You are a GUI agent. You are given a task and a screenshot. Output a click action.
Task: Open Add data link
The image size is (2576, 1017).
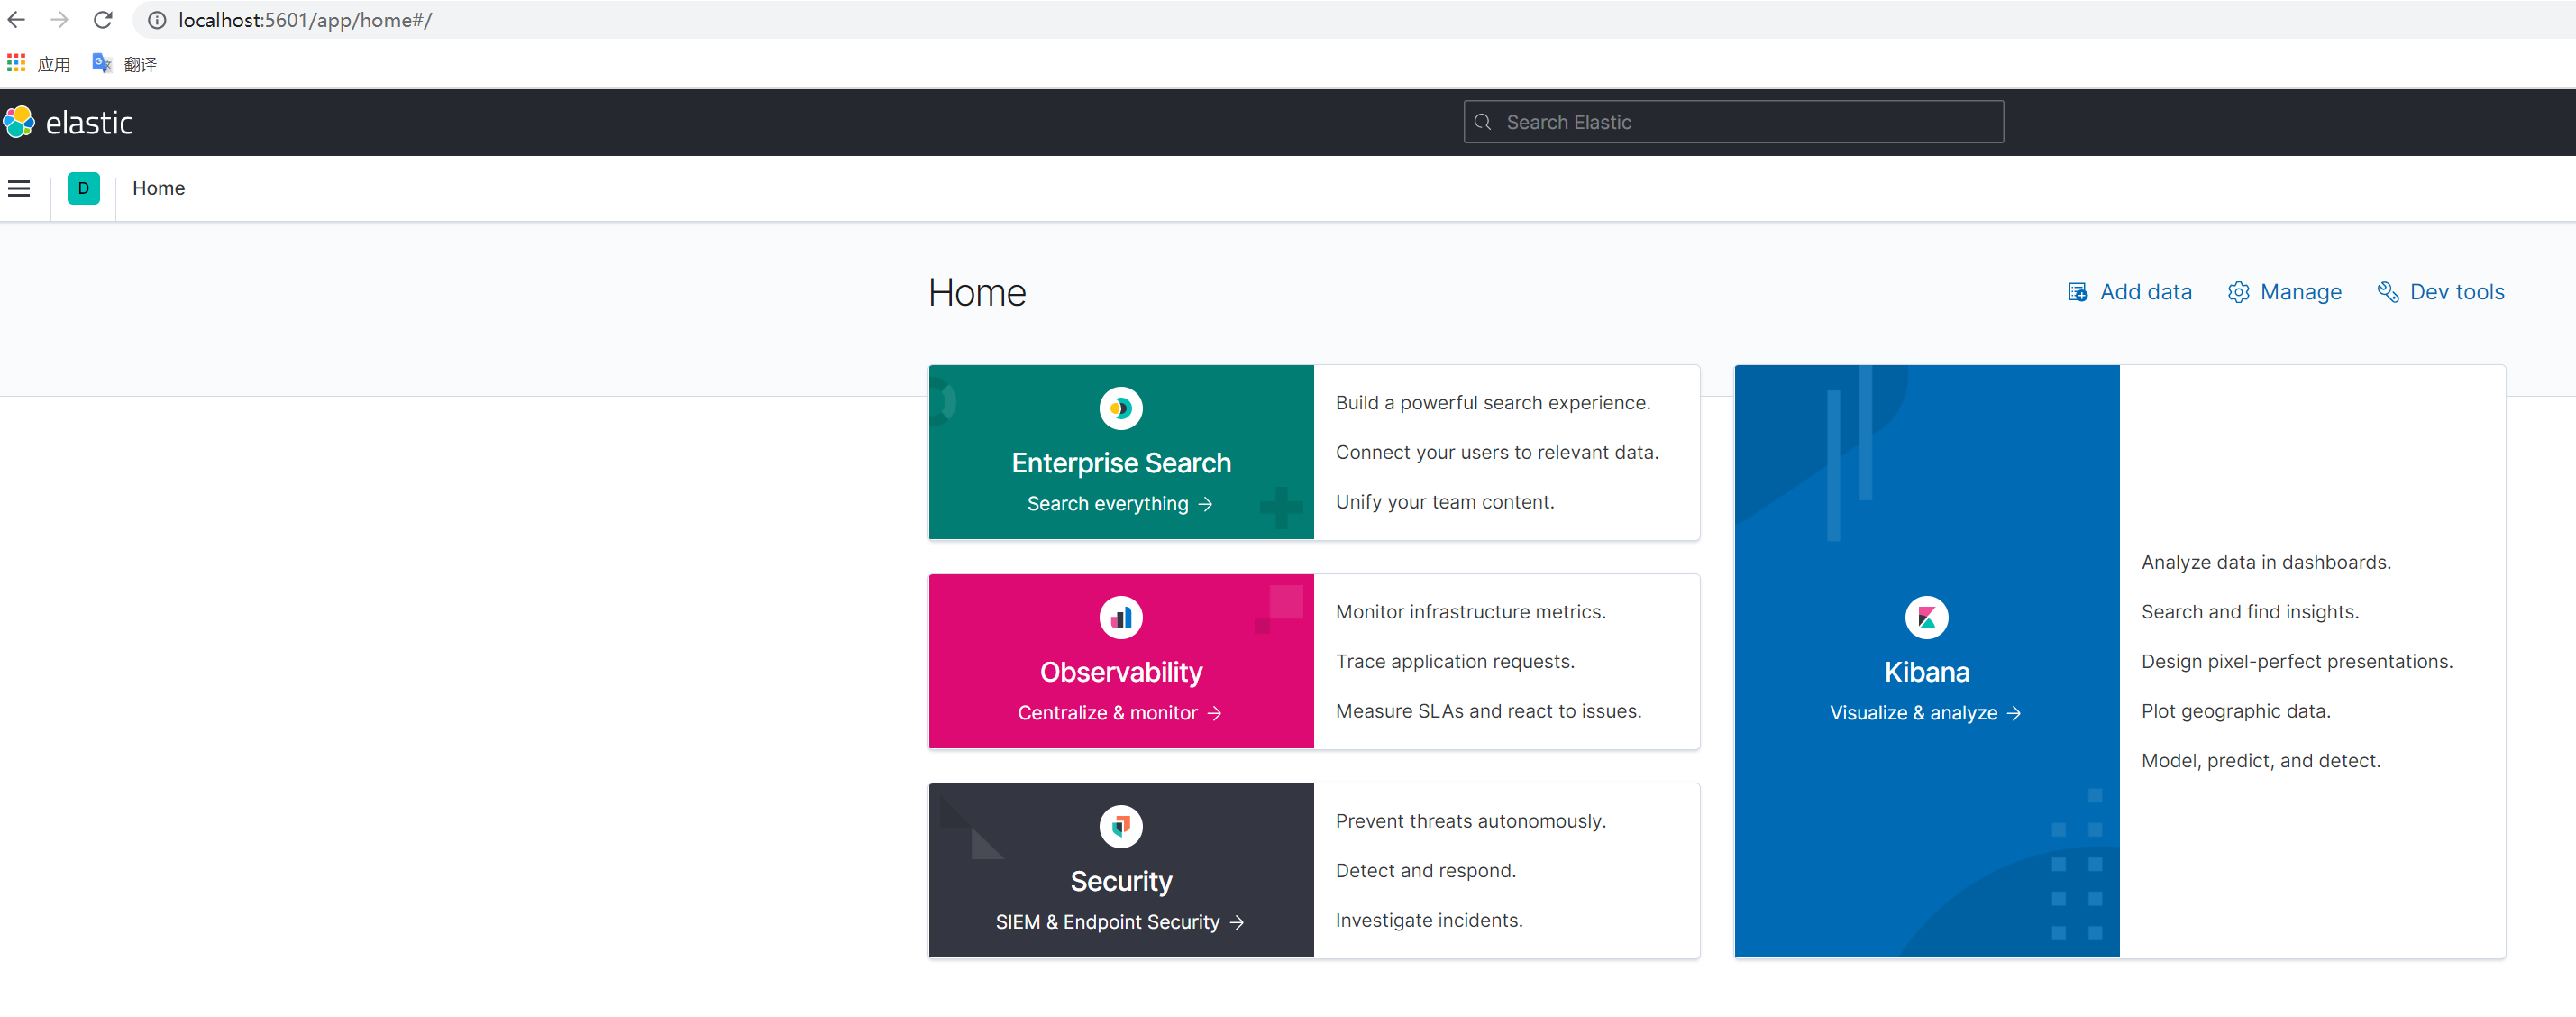(2129, 292)
